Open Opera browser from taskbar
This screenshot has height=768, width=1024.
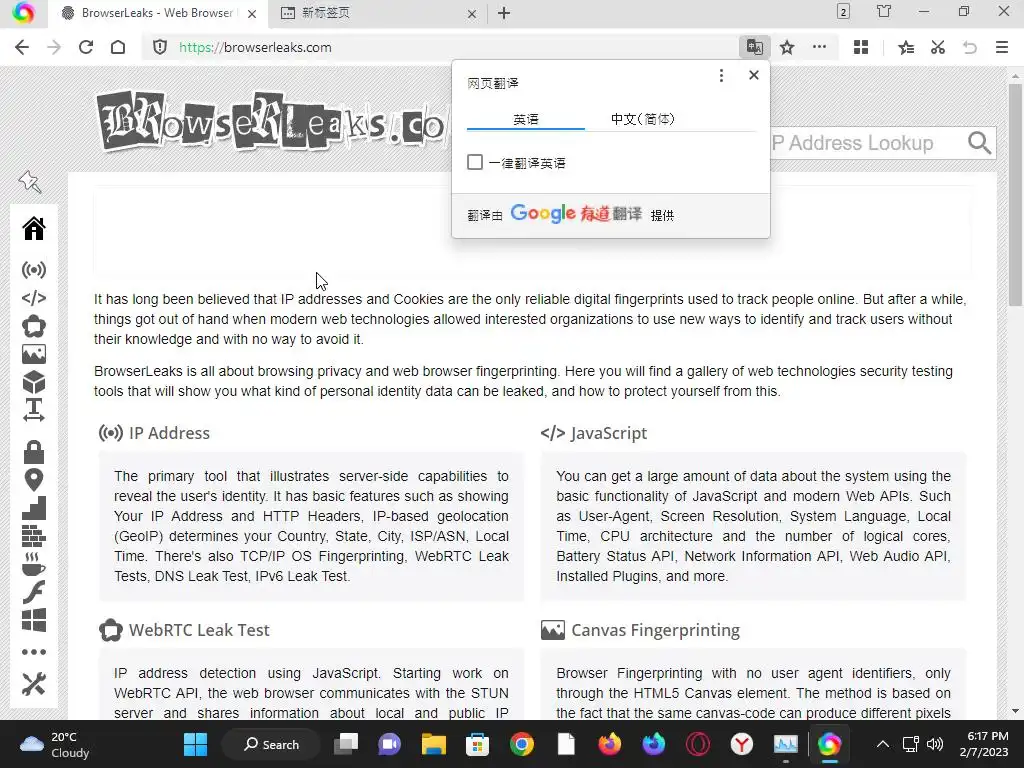tap(697, 744)
